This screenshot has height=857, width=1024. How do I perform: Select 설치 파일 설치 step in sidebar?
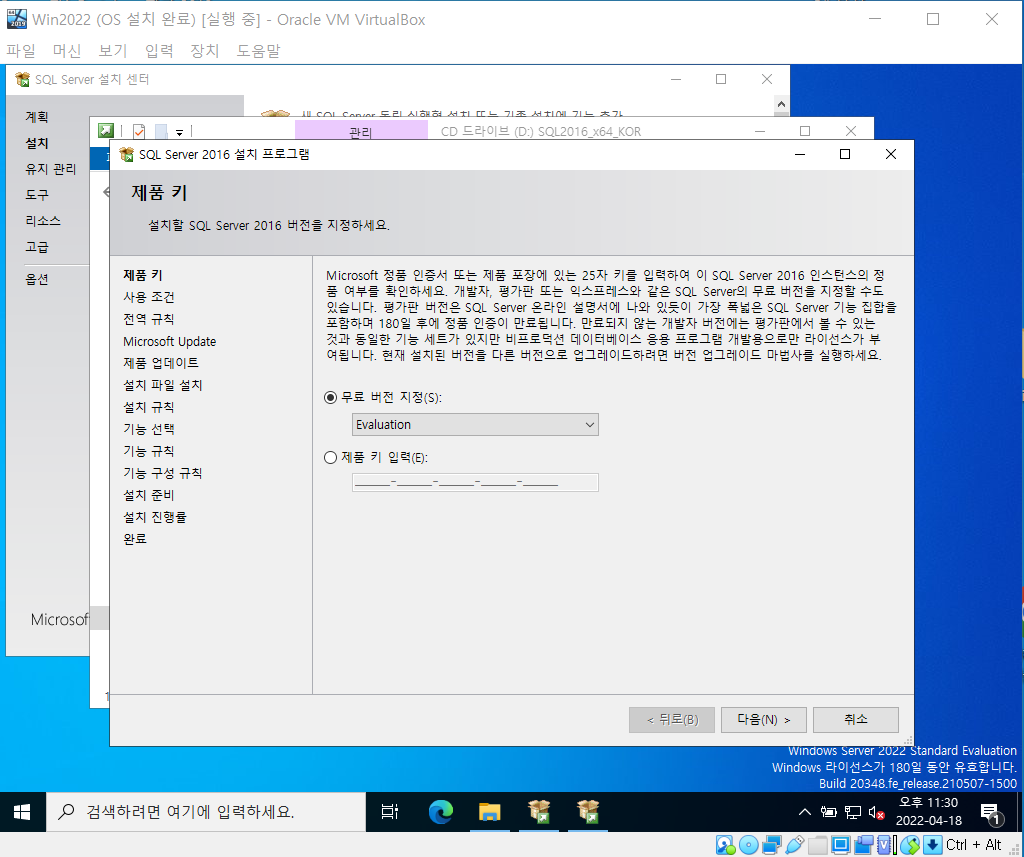pyautogui.click(x=163, y=385)
